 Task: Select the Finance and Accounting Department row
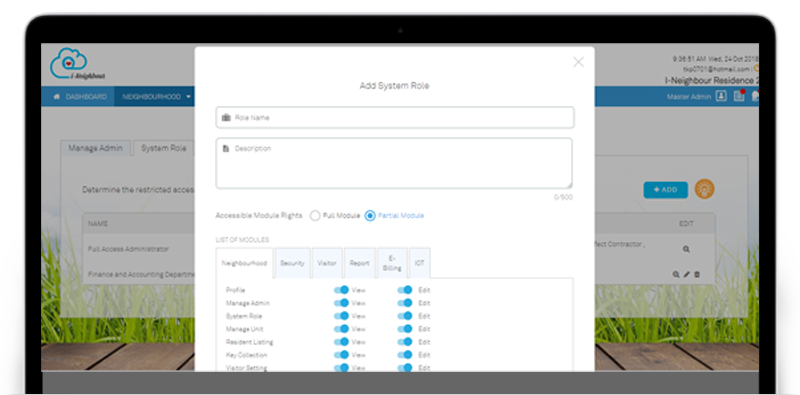point(141,275)
